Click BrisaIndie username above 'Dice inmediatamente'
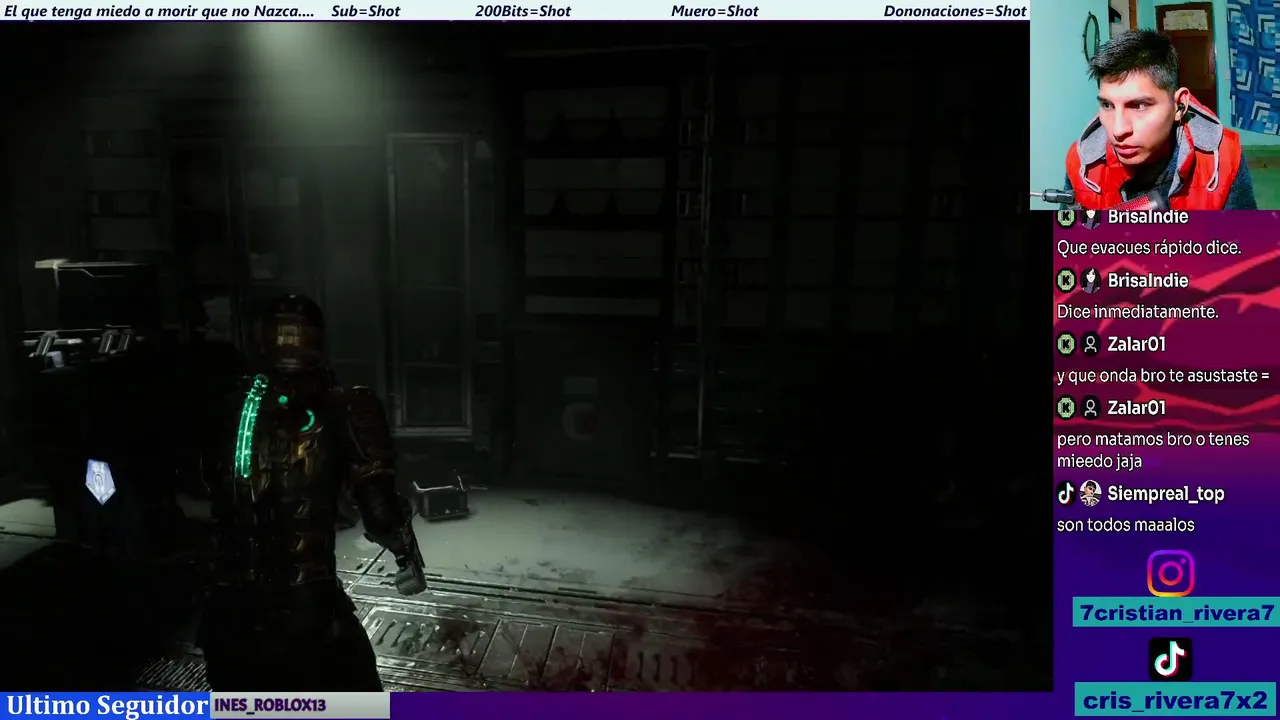Viewport: 1280px width, 720px height. (1148, 281)
